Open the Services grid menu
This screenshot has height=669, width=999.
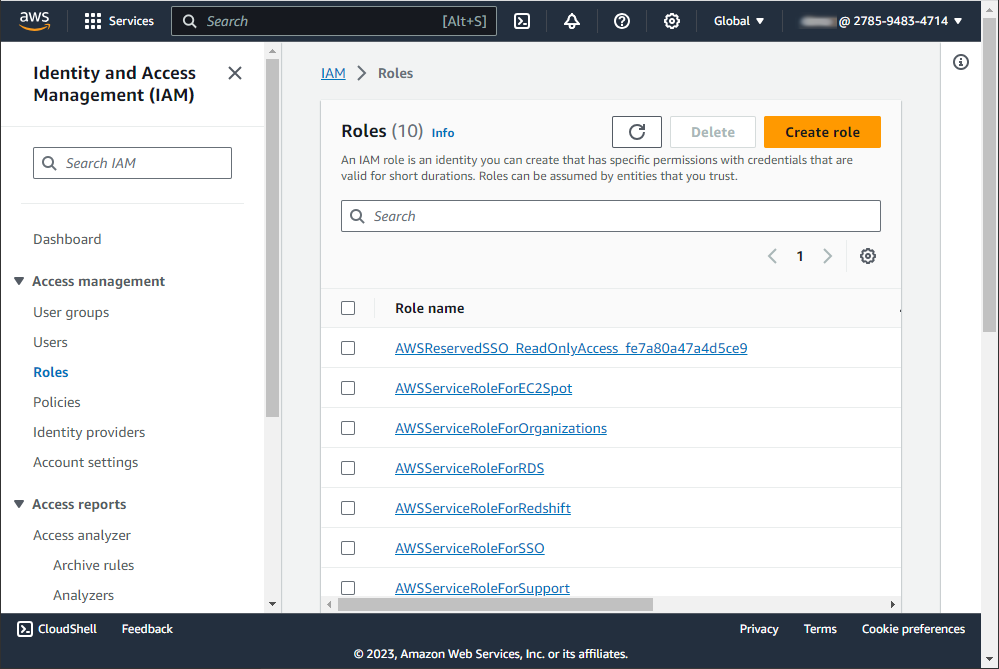click(119, 21)
